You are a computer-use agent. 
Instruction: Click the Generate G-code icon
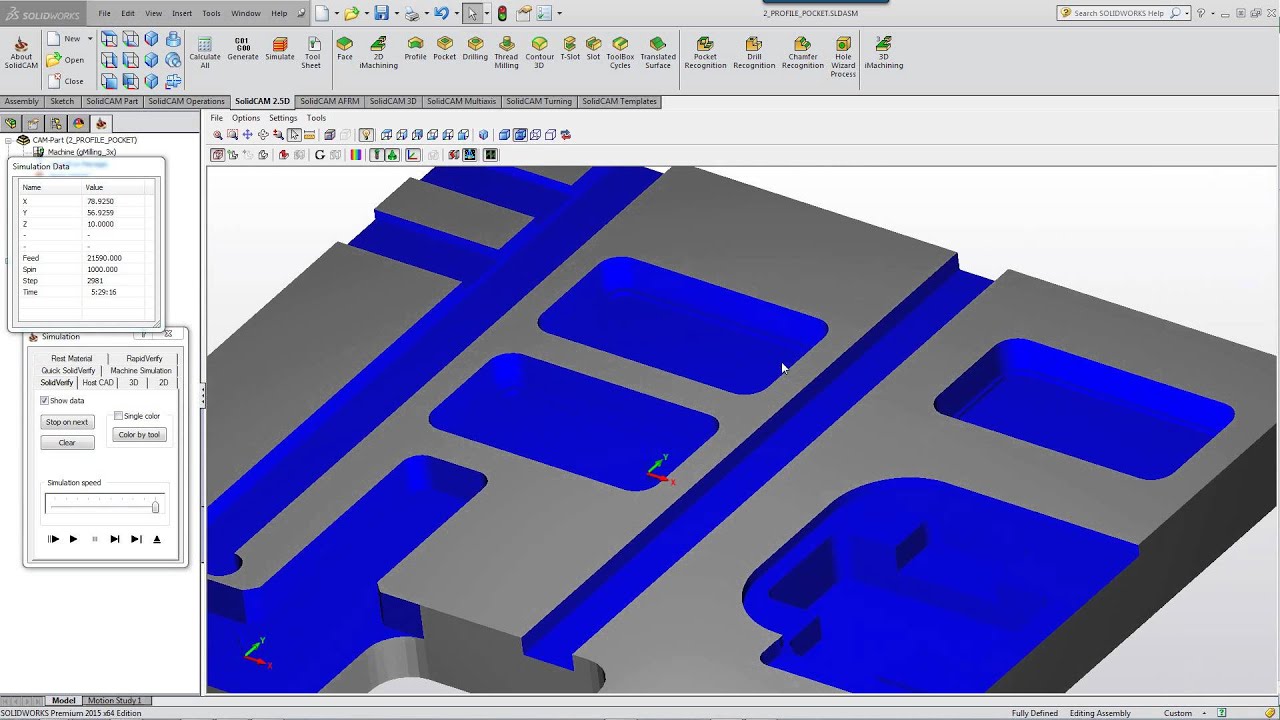[x=242, y=50]
